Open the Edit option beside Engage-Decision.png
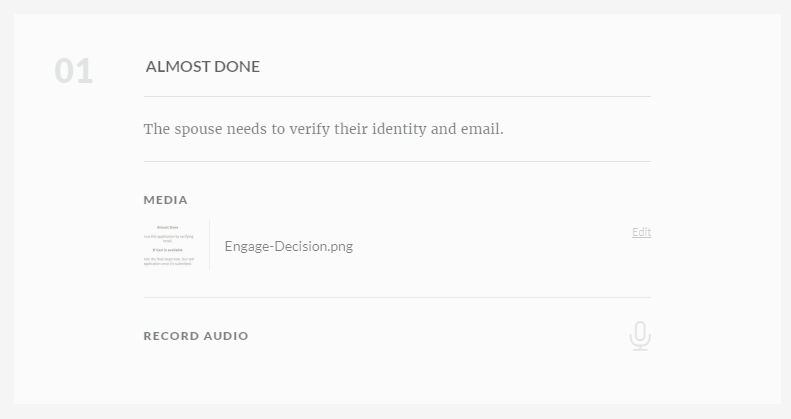Screen dimensions: 791x419 [x=641, y=232]
